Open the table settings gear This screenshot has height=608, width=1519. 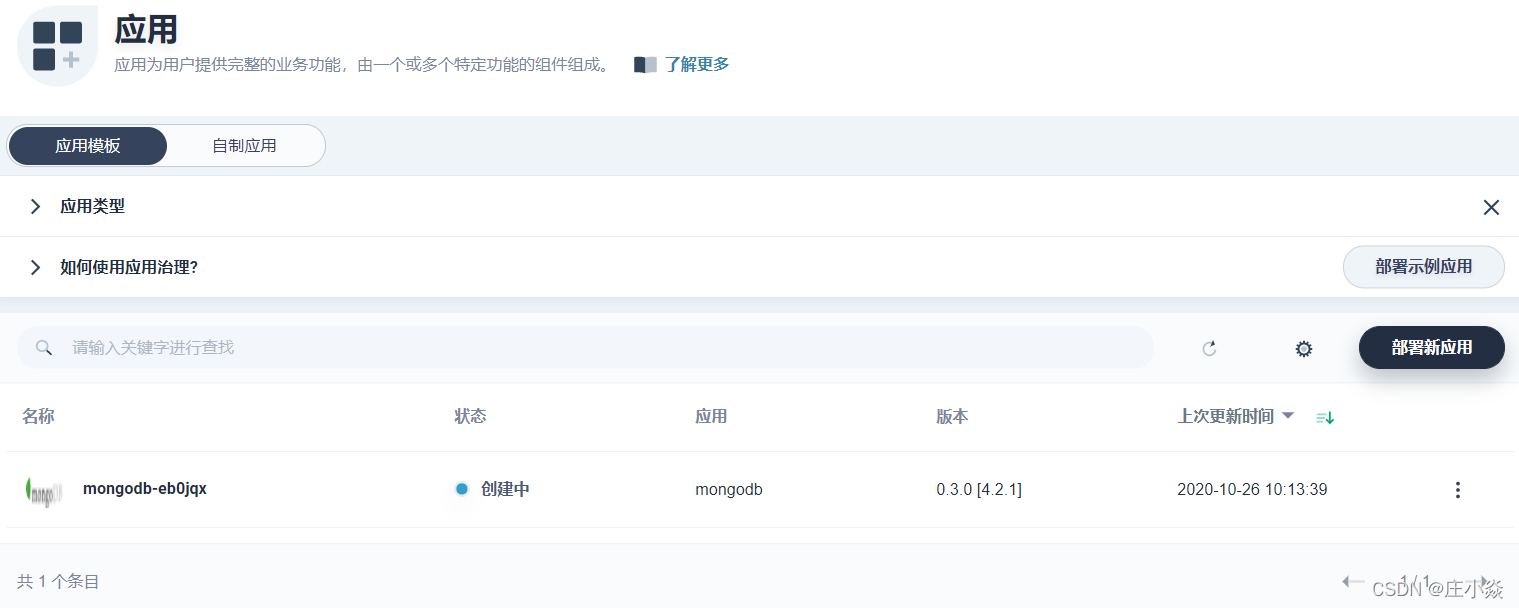click(x=1303, y=349)
